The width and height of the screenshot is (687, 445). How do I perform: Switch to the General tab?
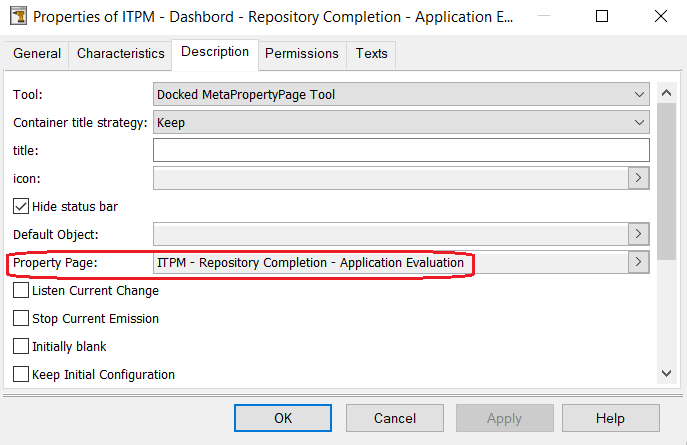point(37,54)
